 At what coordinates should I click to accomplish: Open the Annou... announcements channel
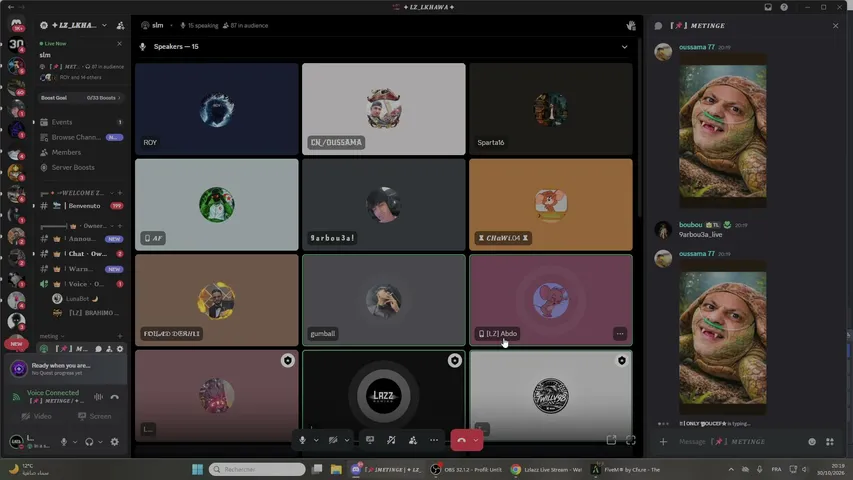pyautogui.click(x=81, y=239)
